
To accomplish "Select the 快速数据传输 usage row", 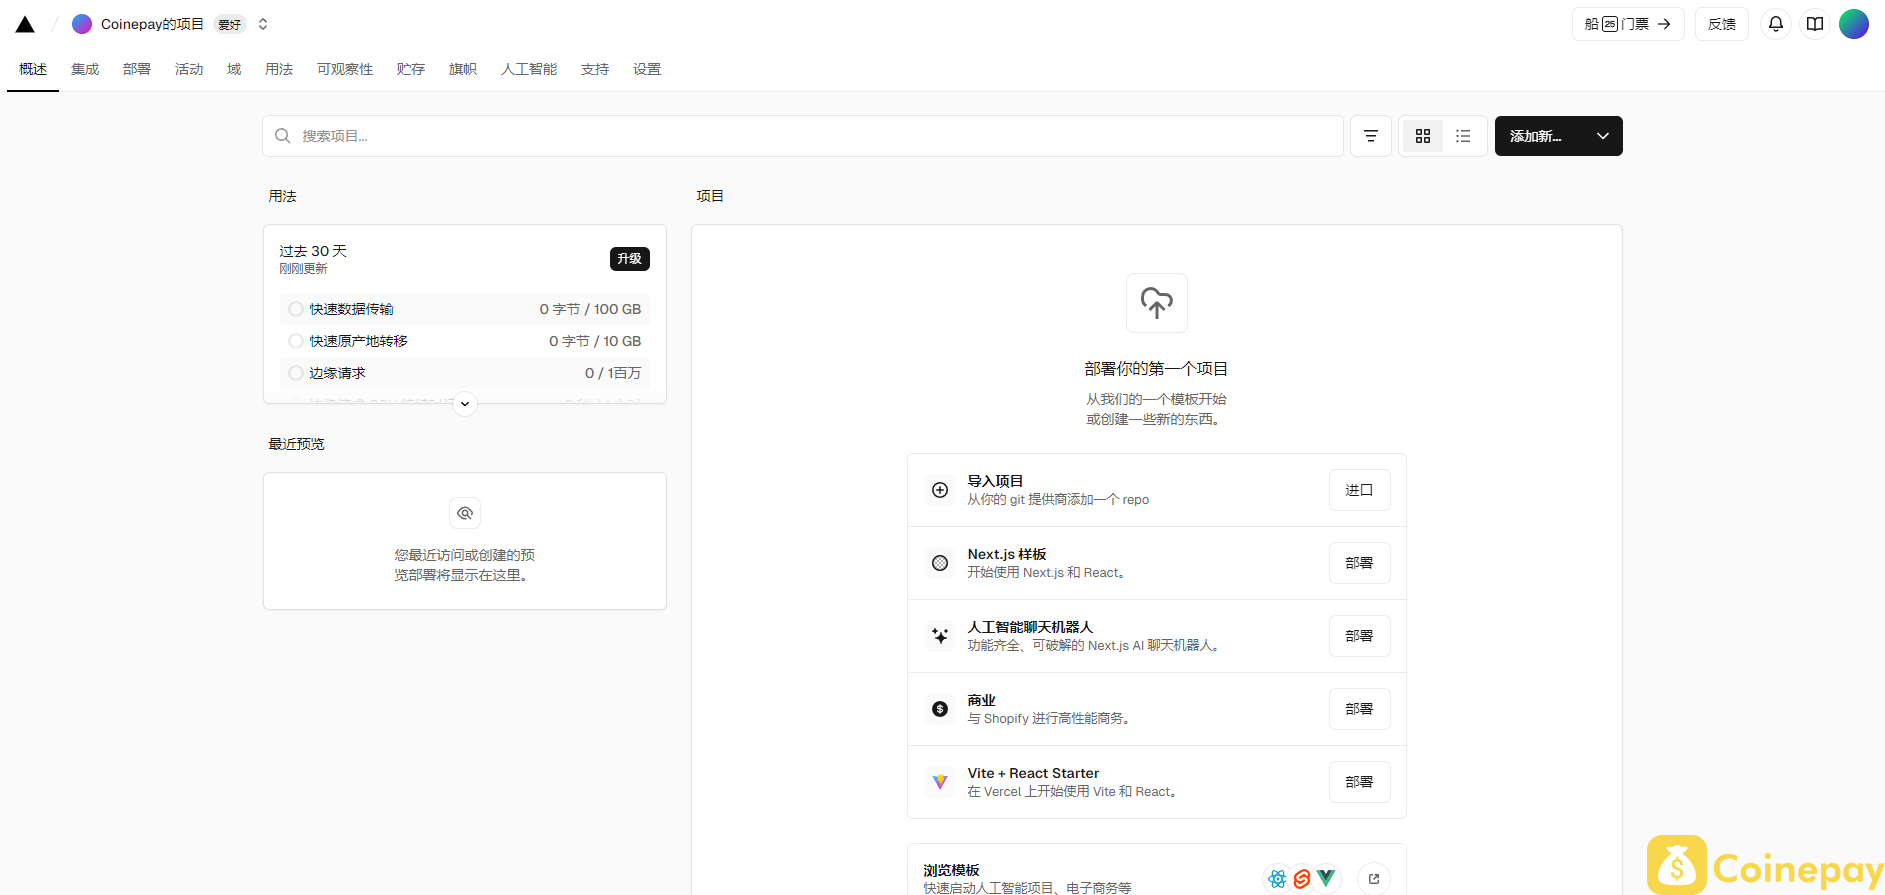I will coord(465,309).
